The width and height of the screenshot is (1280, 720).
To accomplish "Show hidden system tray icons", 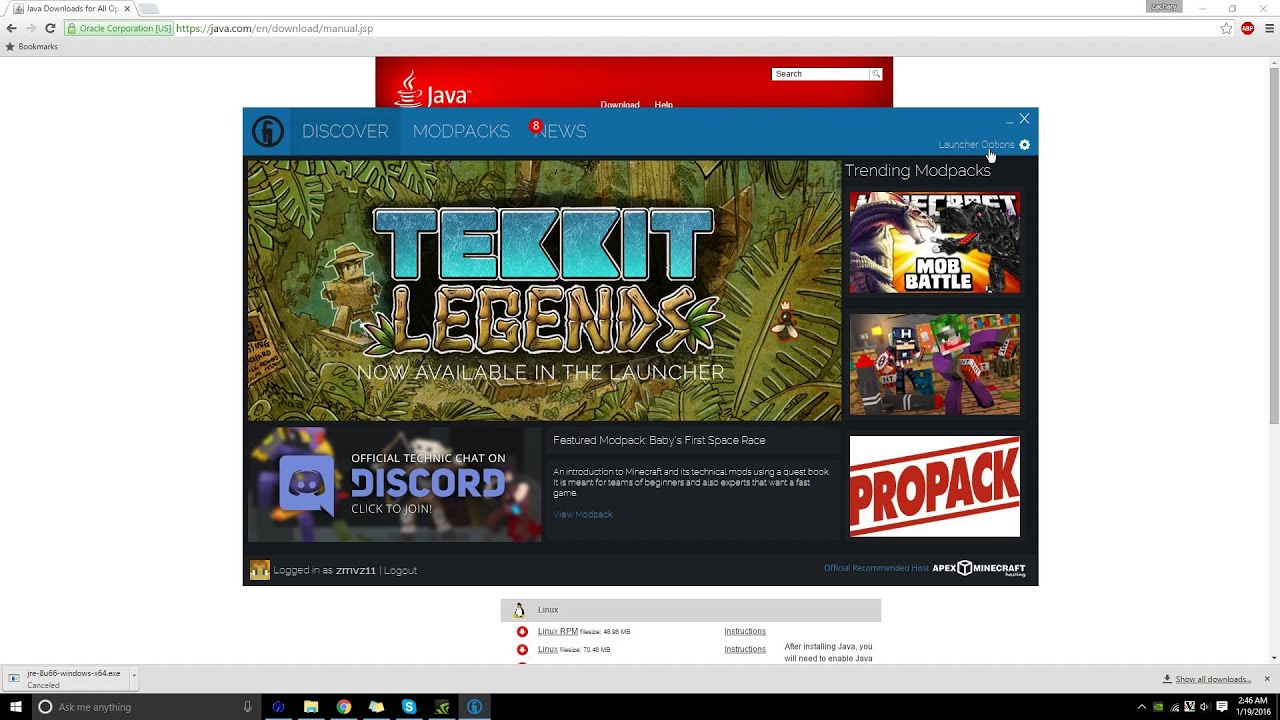I will coord(1141,707).
